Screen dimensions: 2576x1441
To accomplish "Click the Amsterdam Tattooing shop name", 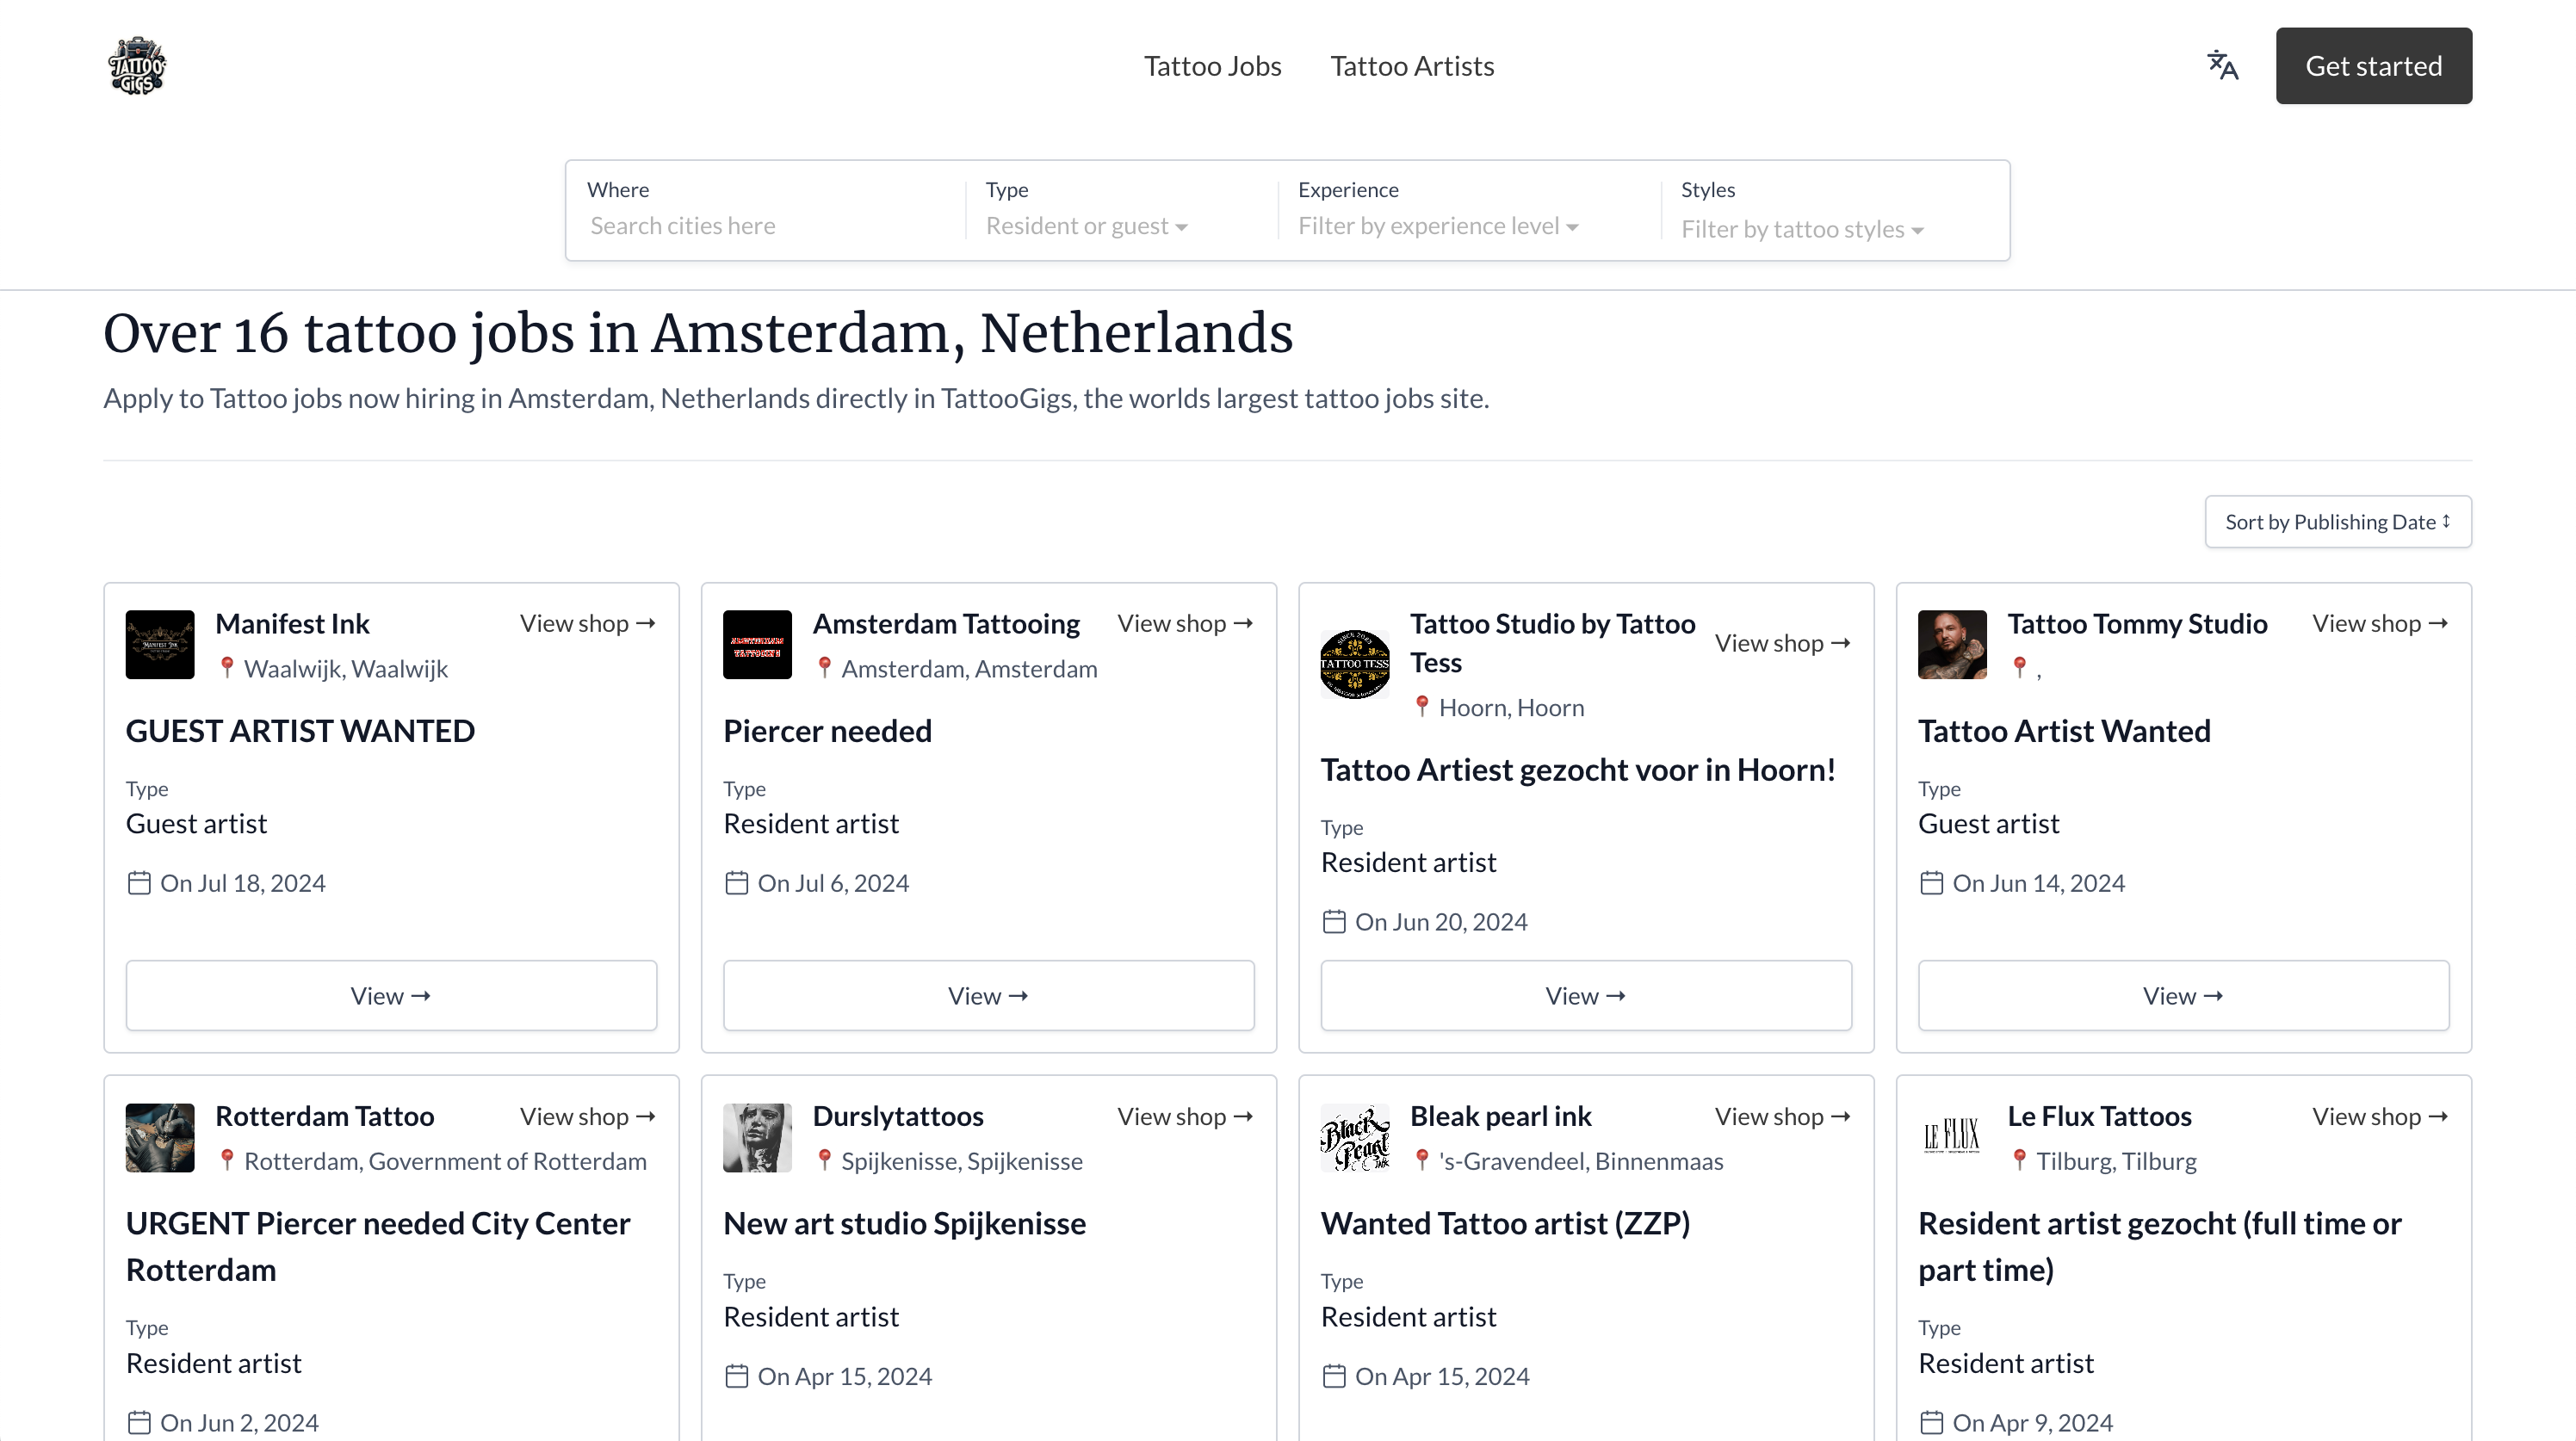I will coord(946,623).
